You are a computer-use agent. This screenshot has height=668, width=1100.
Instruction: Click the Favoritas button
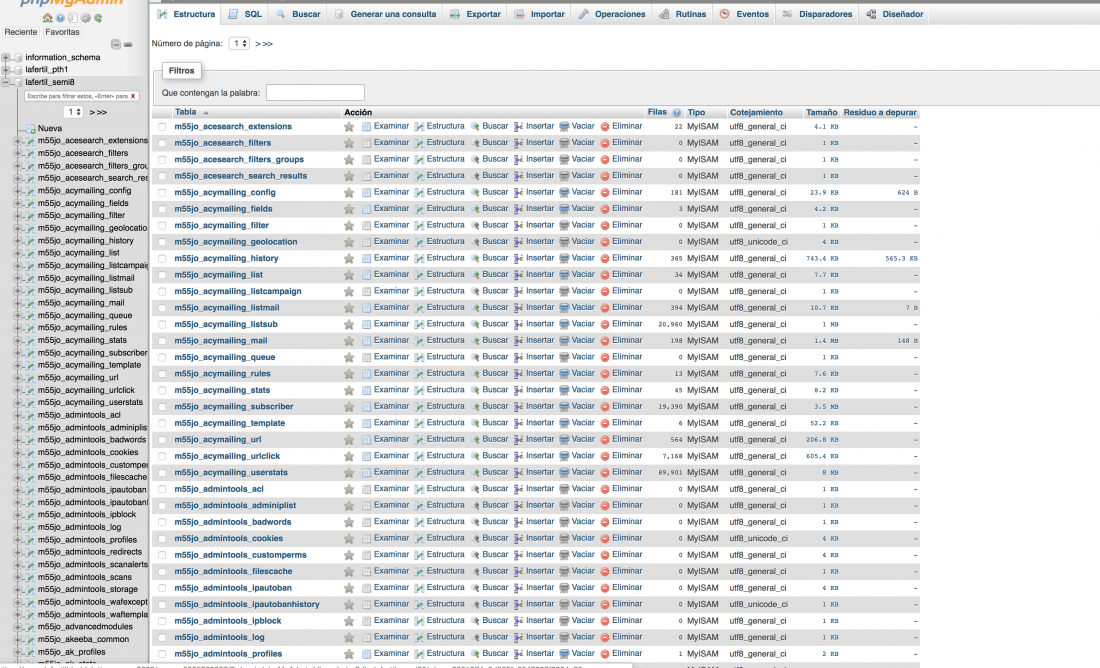click(x=62, y=32)
